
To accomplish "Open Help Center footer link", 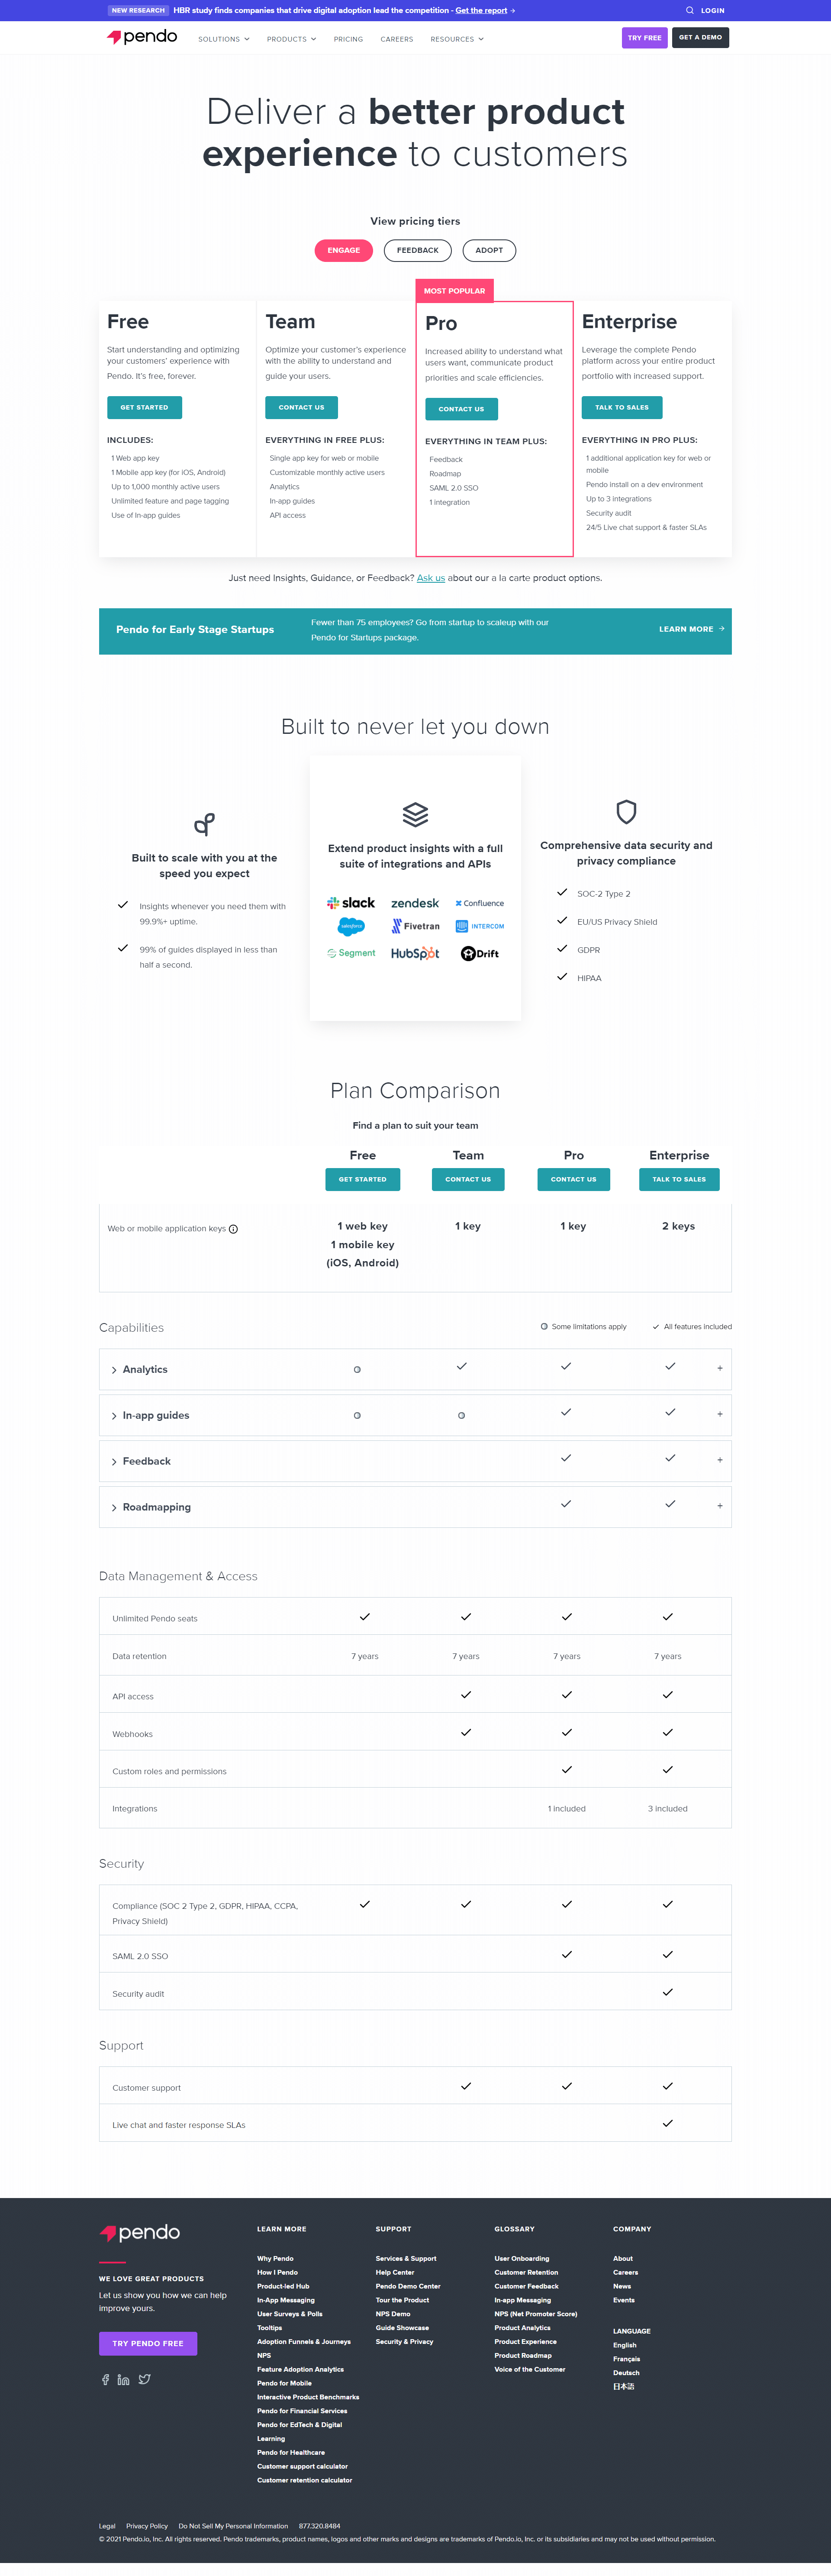I will 395,2272.
